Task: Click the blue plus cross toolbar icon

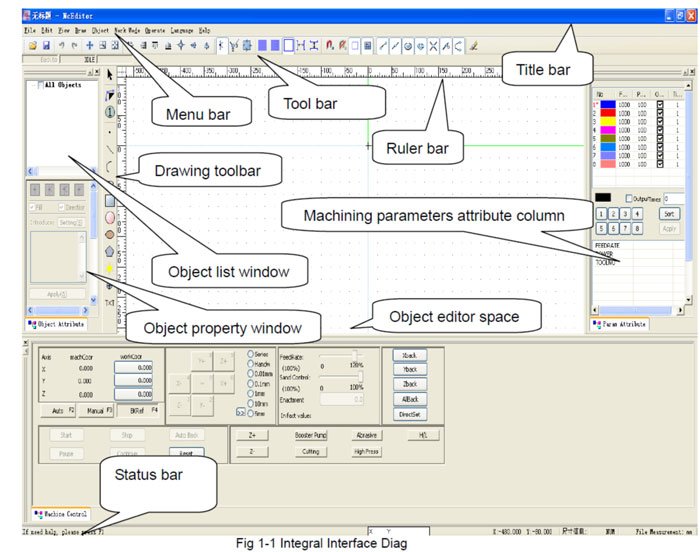Action: coord(90,46)
